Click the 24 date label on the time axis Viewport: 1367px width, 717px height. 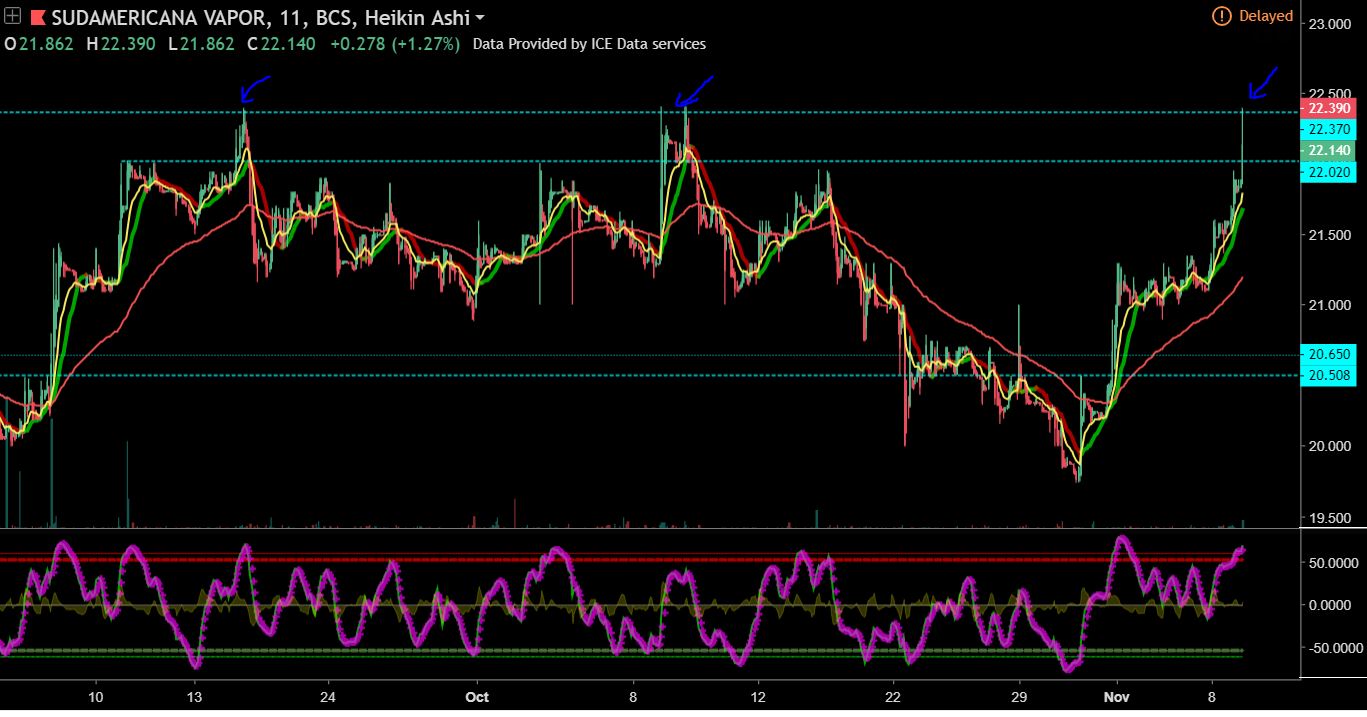328,696
